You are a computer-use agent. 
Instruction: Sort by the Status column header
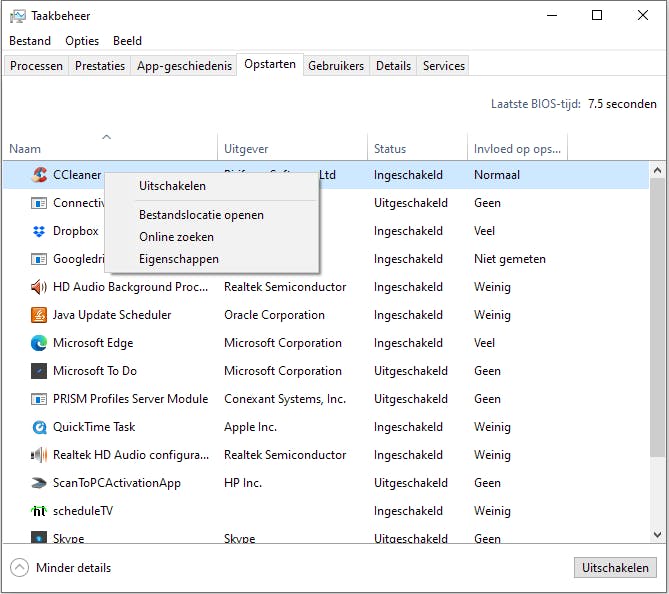(417, 148)
